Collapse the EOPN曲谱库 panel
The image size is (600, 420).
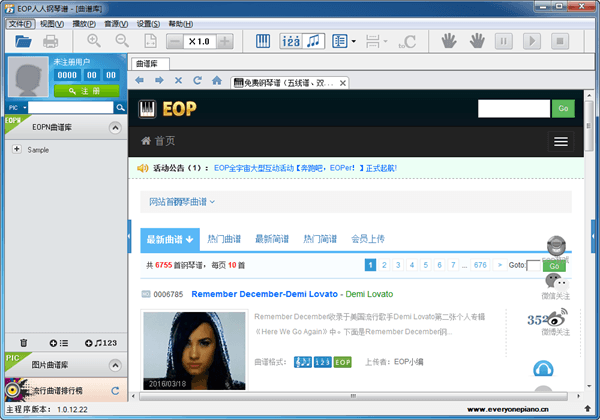(x=114, y=128)
